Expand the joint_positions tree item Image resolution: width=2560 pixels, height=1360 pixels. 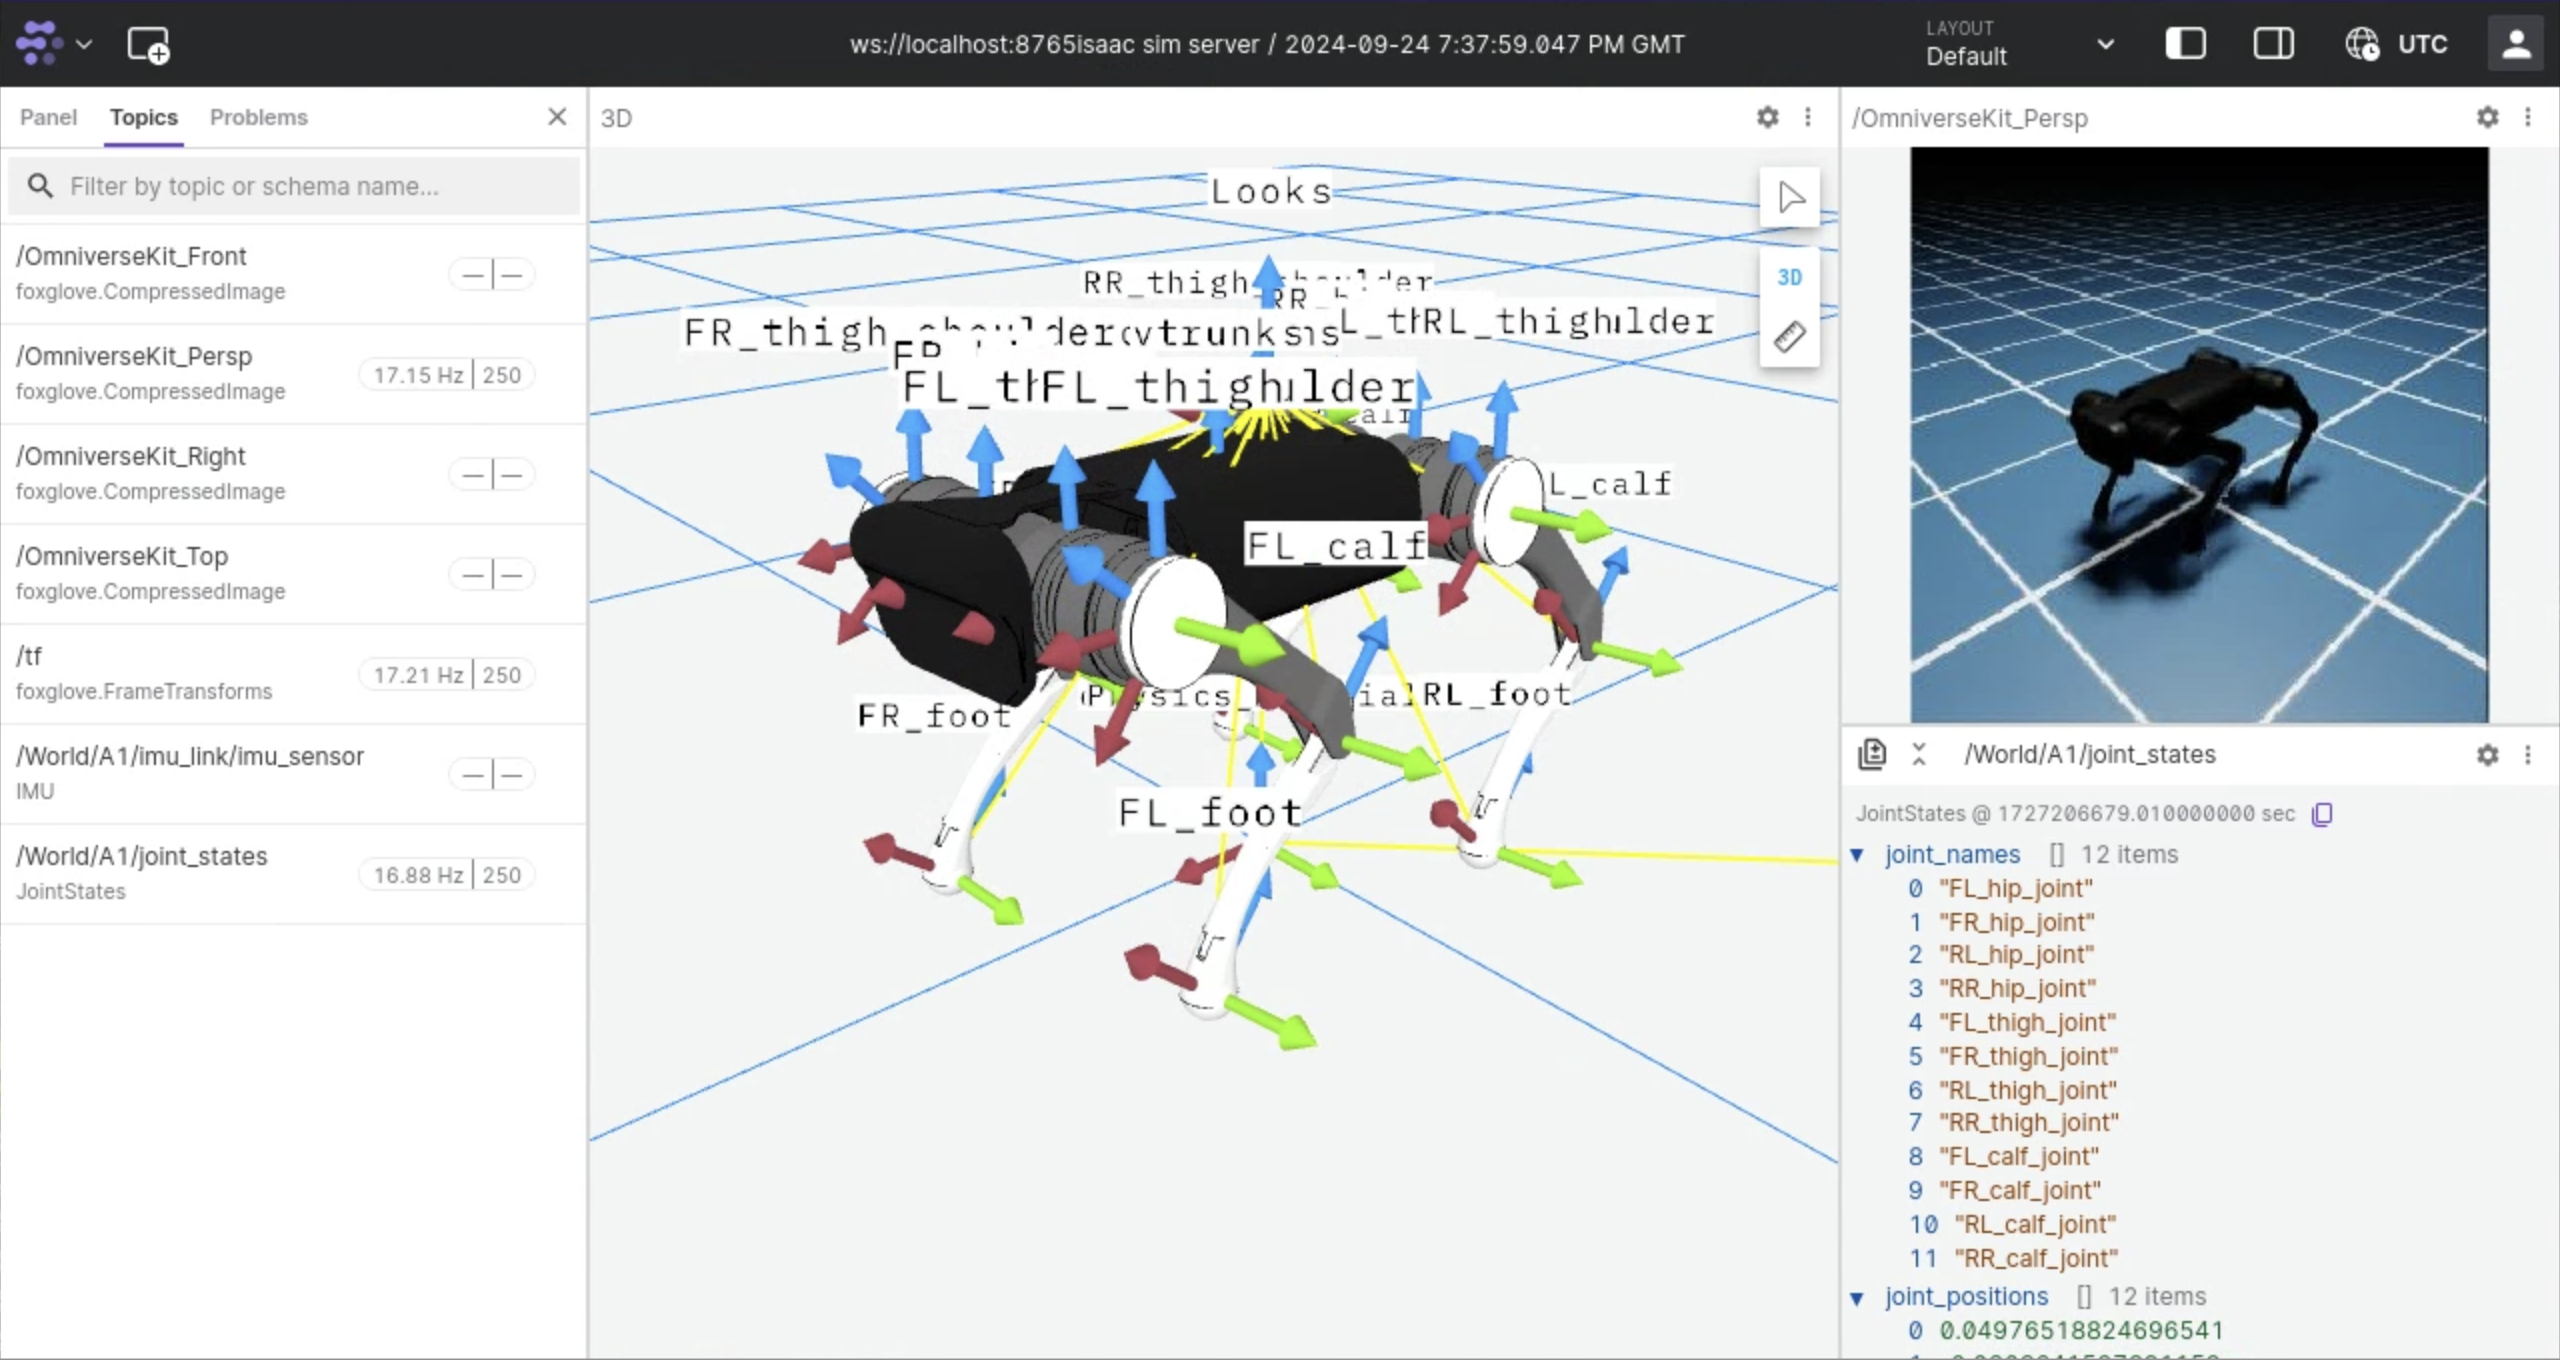1859,1294
